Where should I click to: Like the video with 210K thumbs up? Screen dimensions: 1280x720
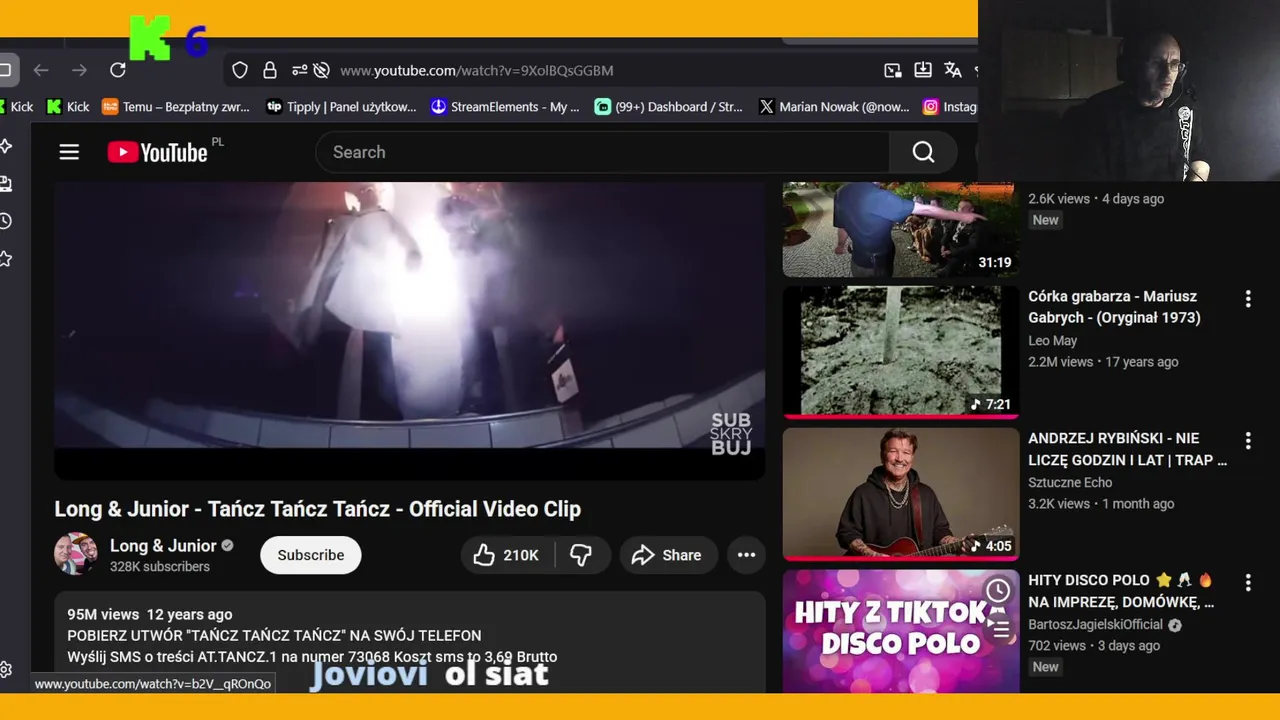[x=506, y=555]
